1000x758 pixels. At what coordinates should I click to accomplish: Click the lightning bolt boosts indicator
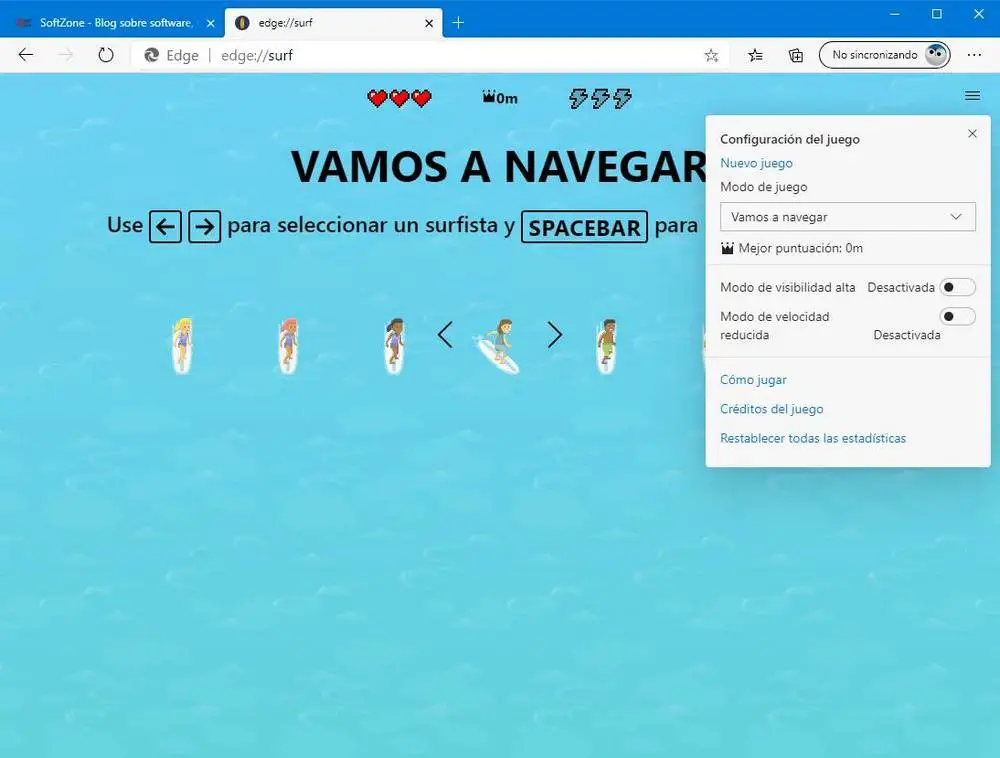pos(600,98)
